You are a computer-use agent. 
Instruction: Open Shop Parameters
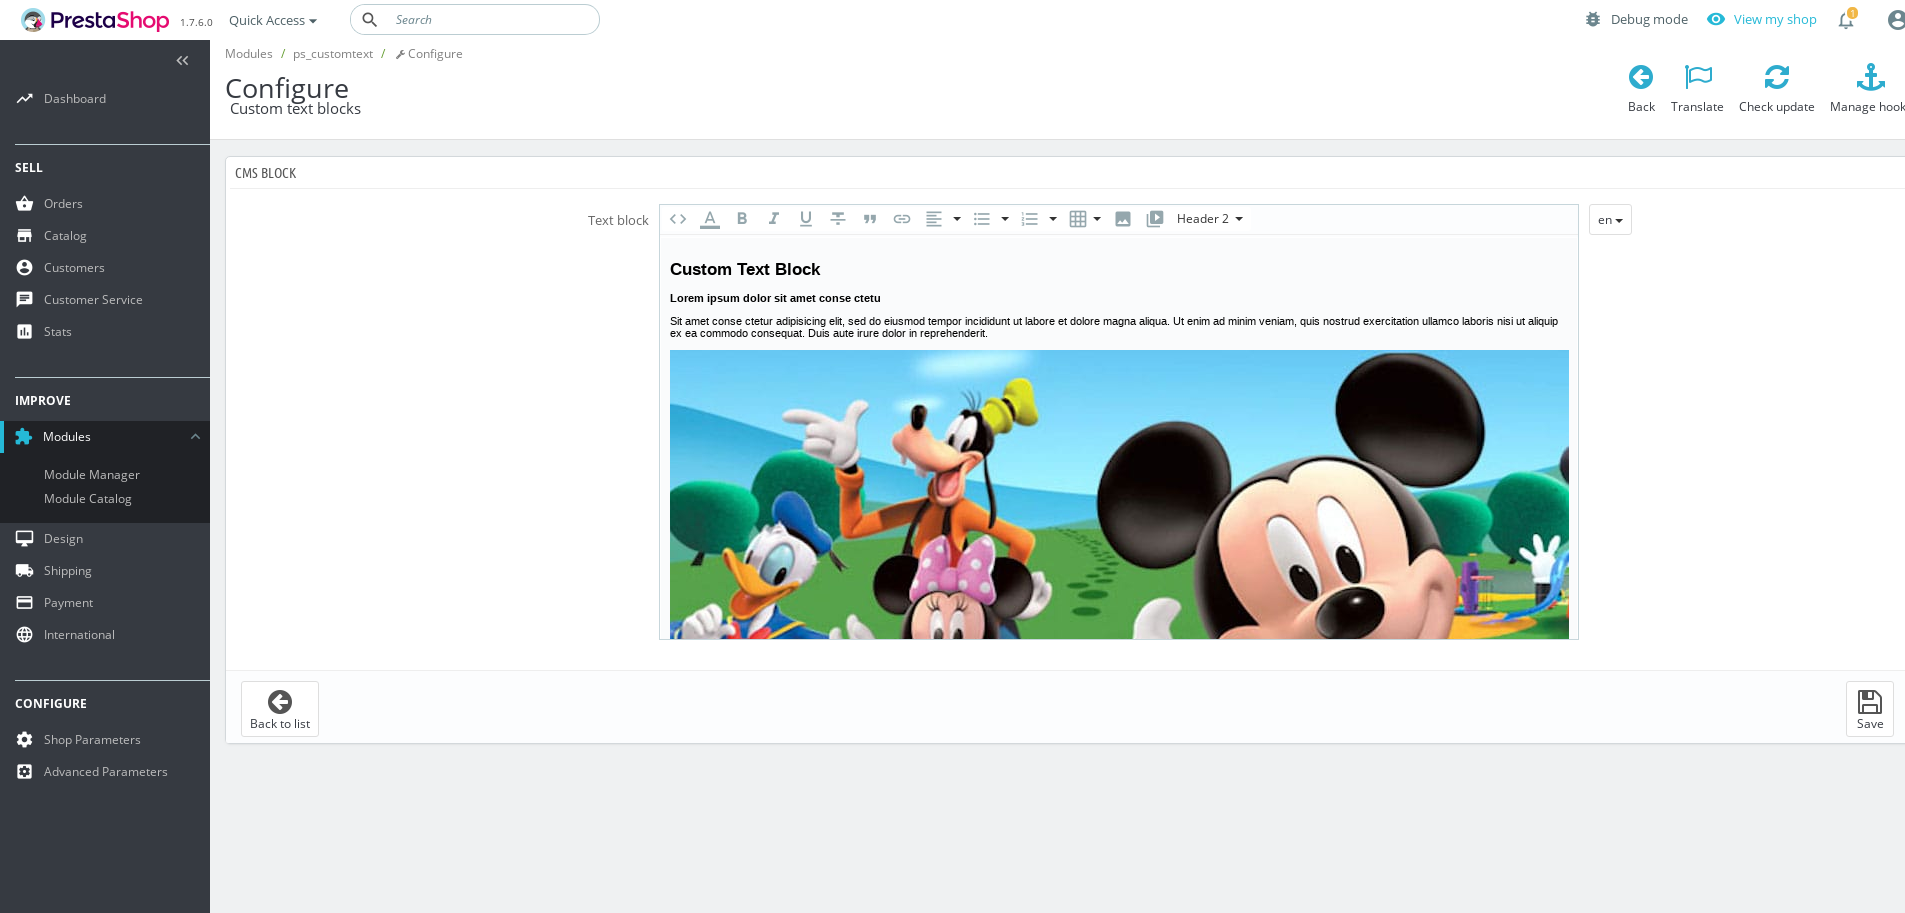click(92, 740)
